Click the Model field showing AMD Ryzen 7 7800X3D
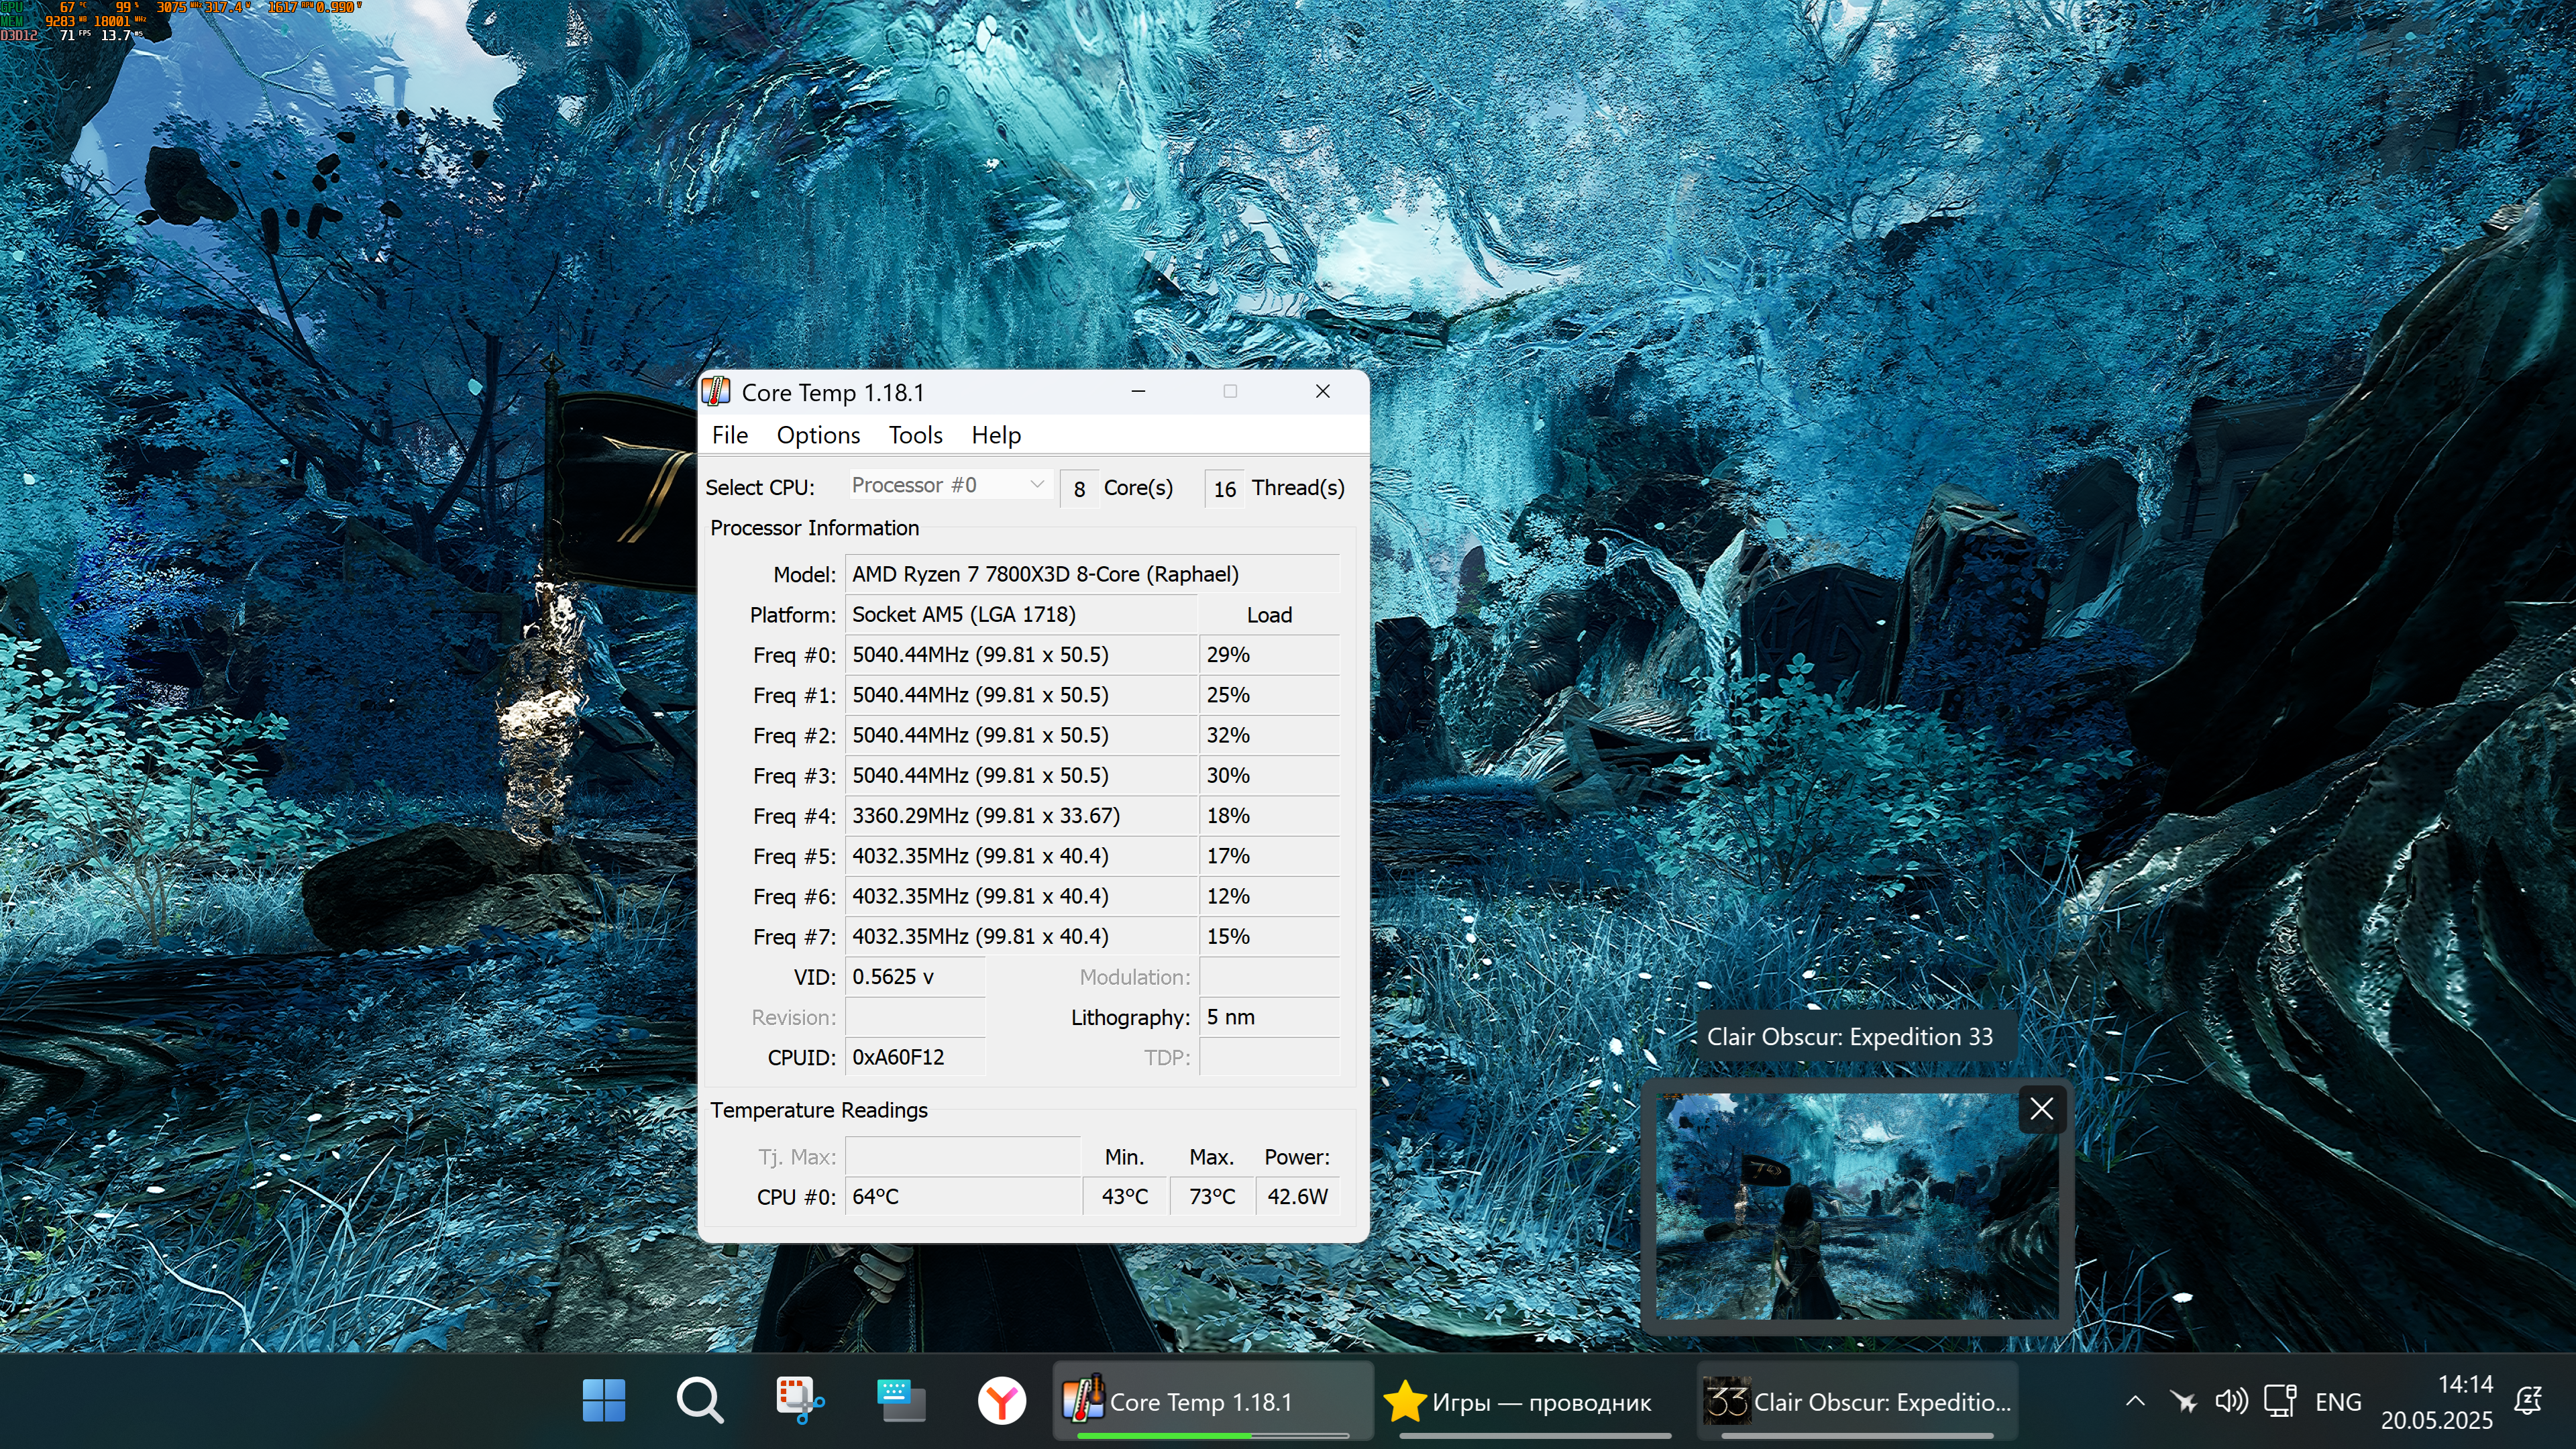Image resolution: width=2576 pixels, height=1449 pixels. [x=1092, y=574]
